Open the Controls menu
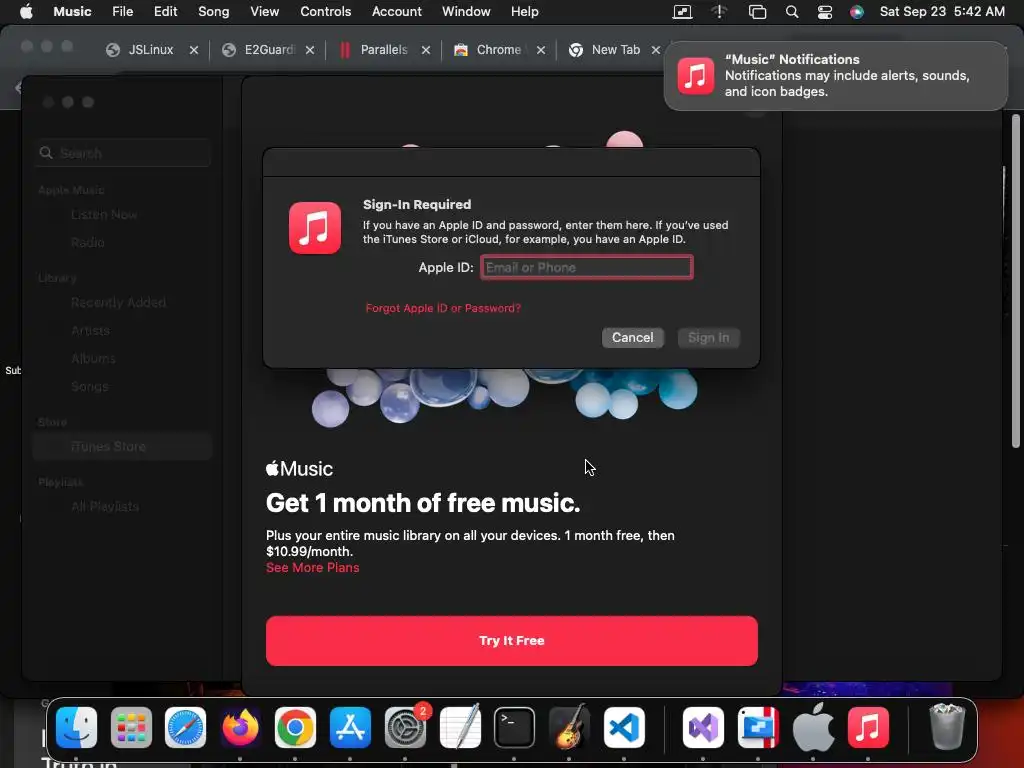The image size is (1024, 768). tap(325, 11)
